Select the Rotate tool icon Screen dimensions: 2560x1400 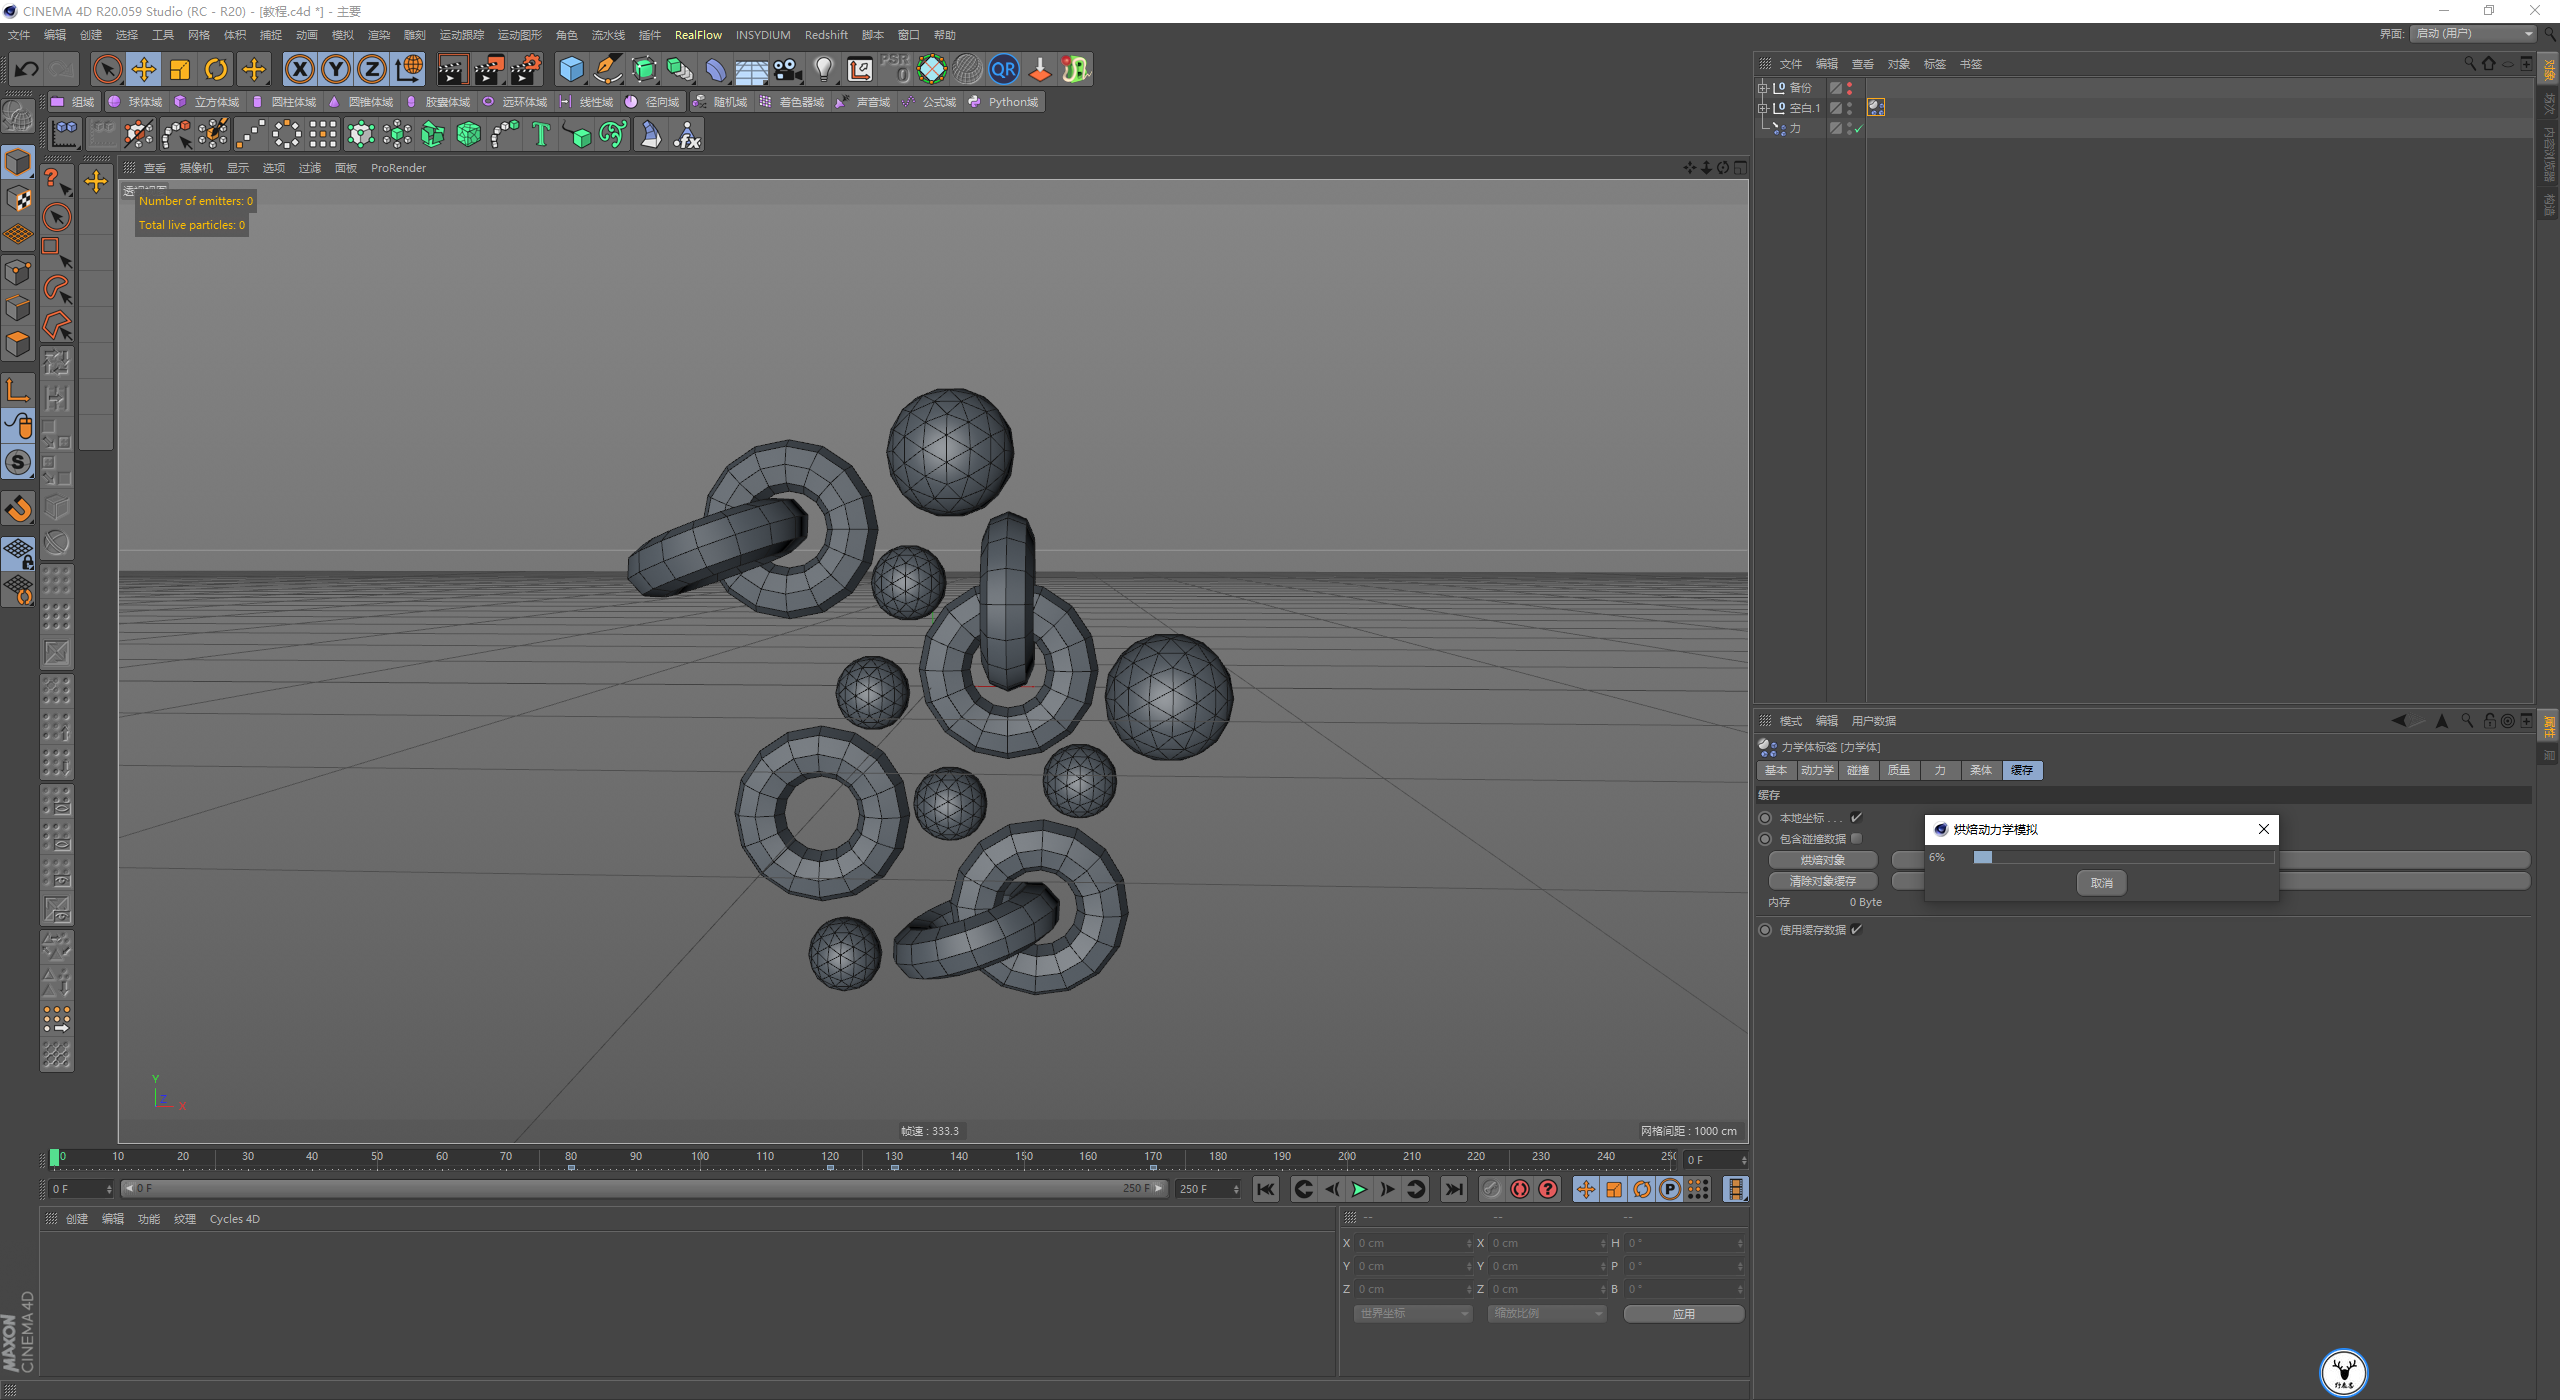point(216,69)
